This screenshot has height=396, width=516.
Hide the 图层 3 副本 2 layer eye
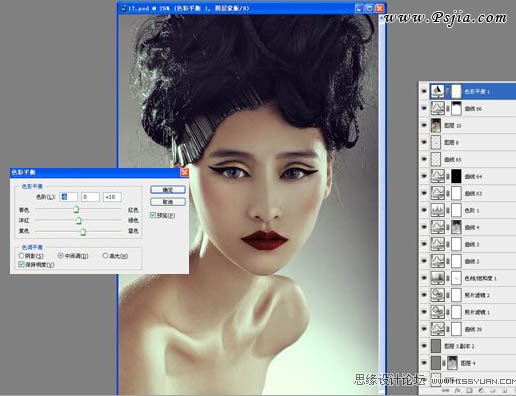click(x=424, y=346)
